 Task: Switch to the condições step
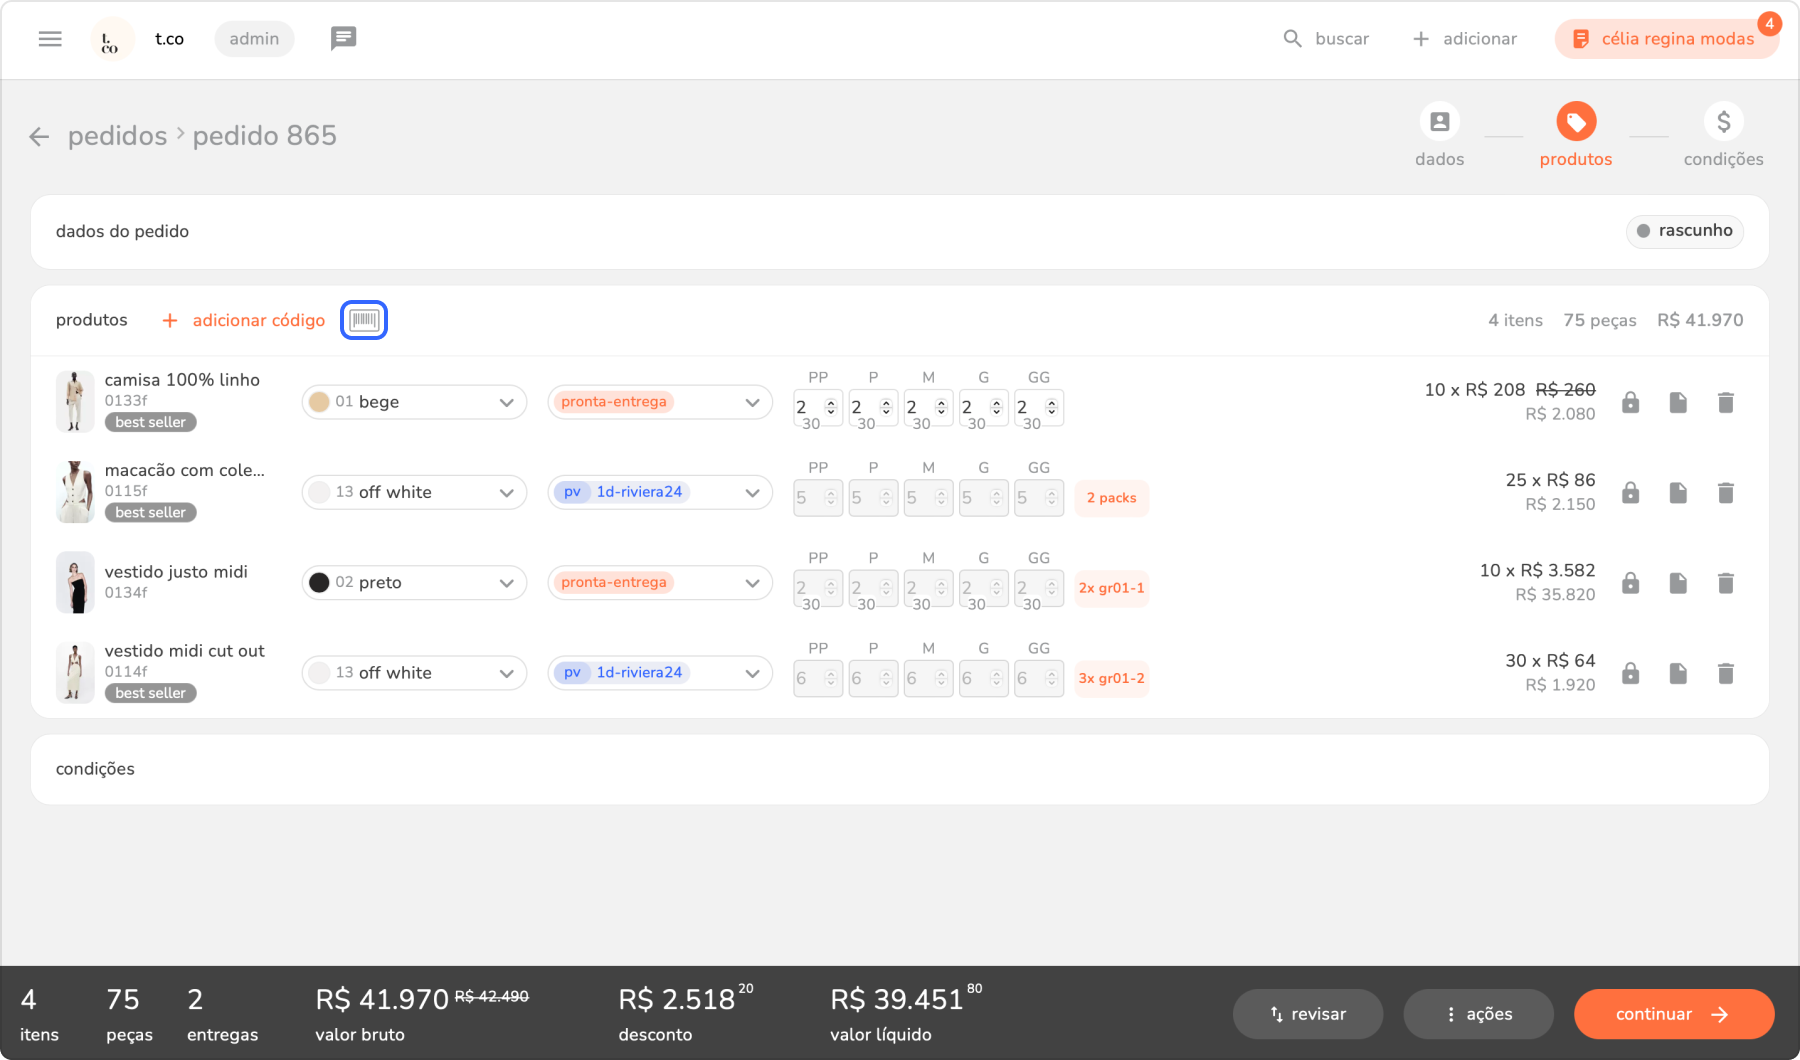[1723, 123]
